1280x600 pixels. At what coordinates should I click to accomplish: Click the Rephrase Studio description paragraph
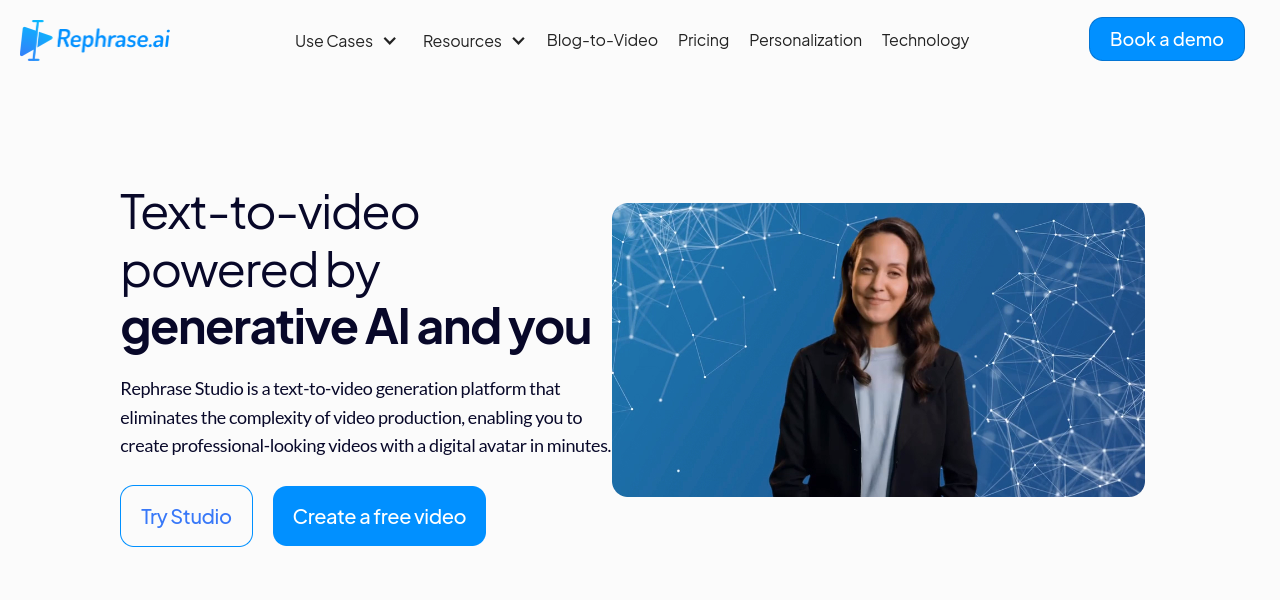point(365,417)
